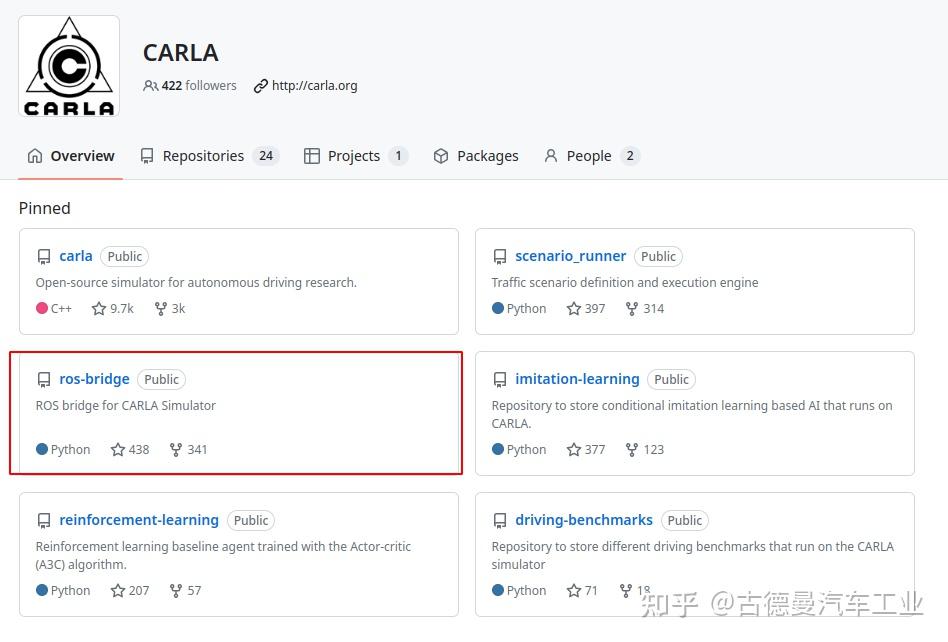The height and width of the screenshot is (642, 948).
Task: Open the ros-bridge repository link
Action: (x=94, y=379)
